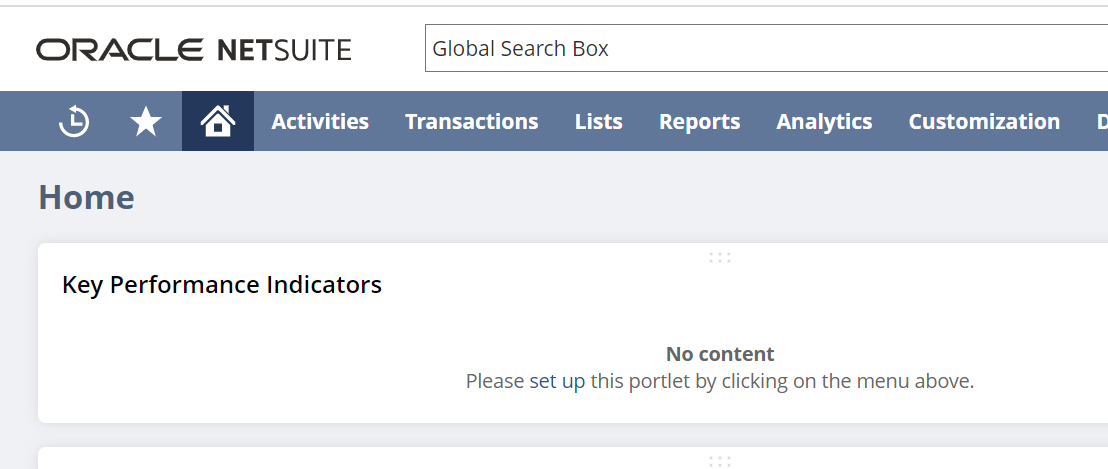Open the cut-off menu after Customization

point(1102,121)
